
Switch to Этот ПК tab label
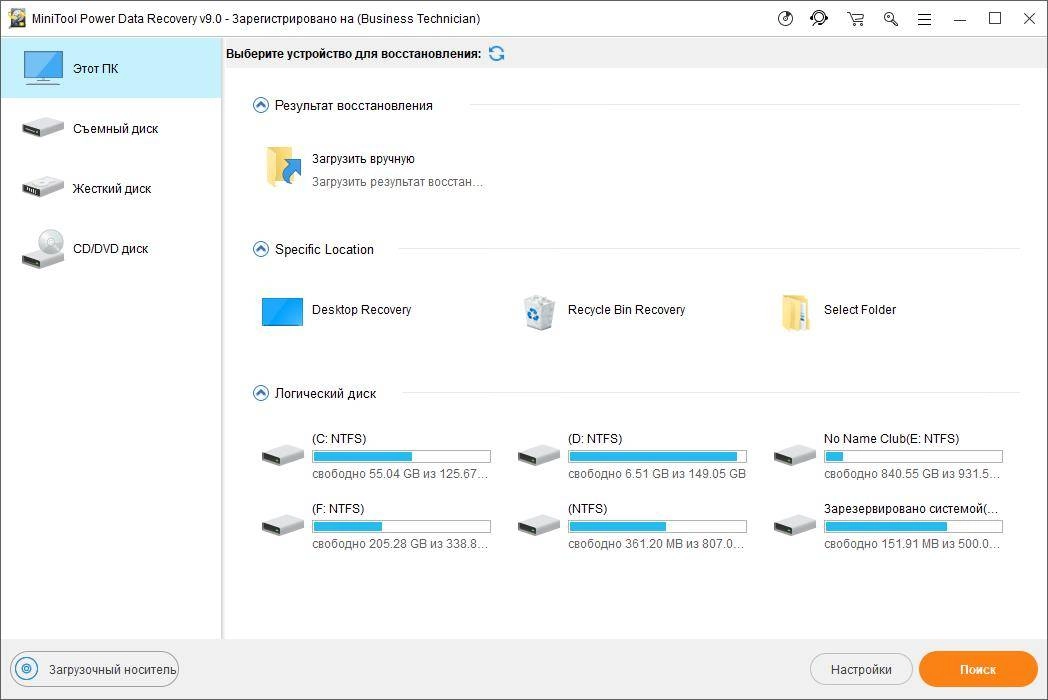(96, 68)
